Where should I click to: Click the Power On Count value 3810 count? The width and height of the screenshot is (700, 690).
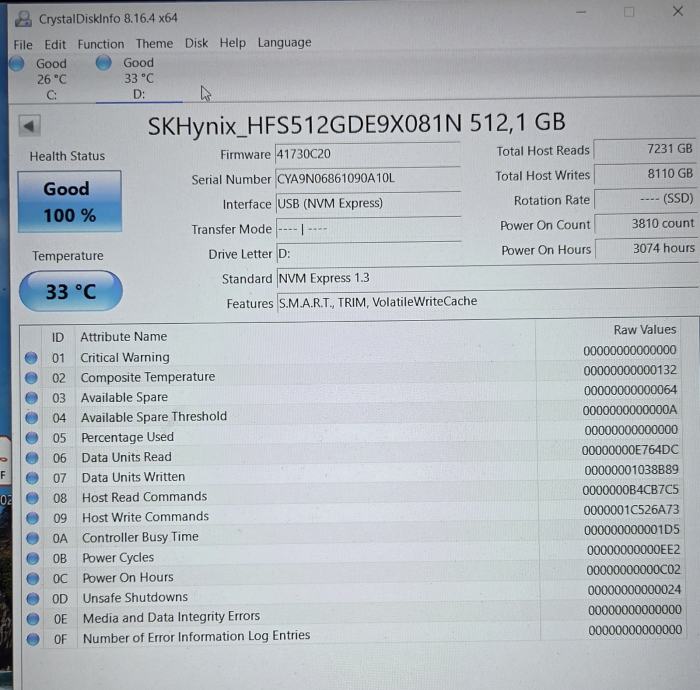[x=646, y=224]
